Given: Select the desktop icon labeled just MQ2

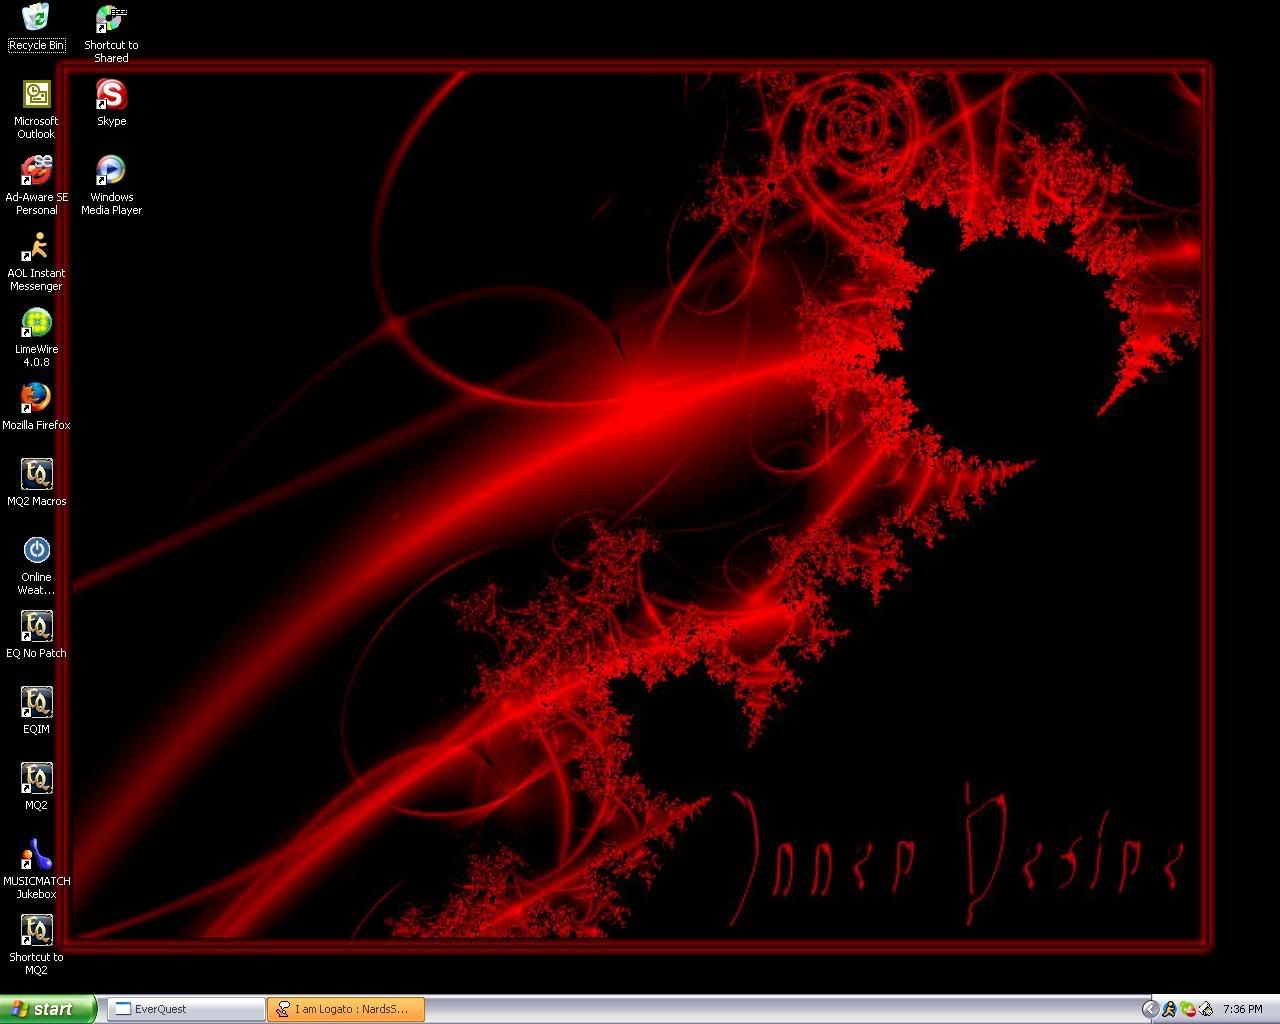Looking at the screenshot, I should click(36, 787).
